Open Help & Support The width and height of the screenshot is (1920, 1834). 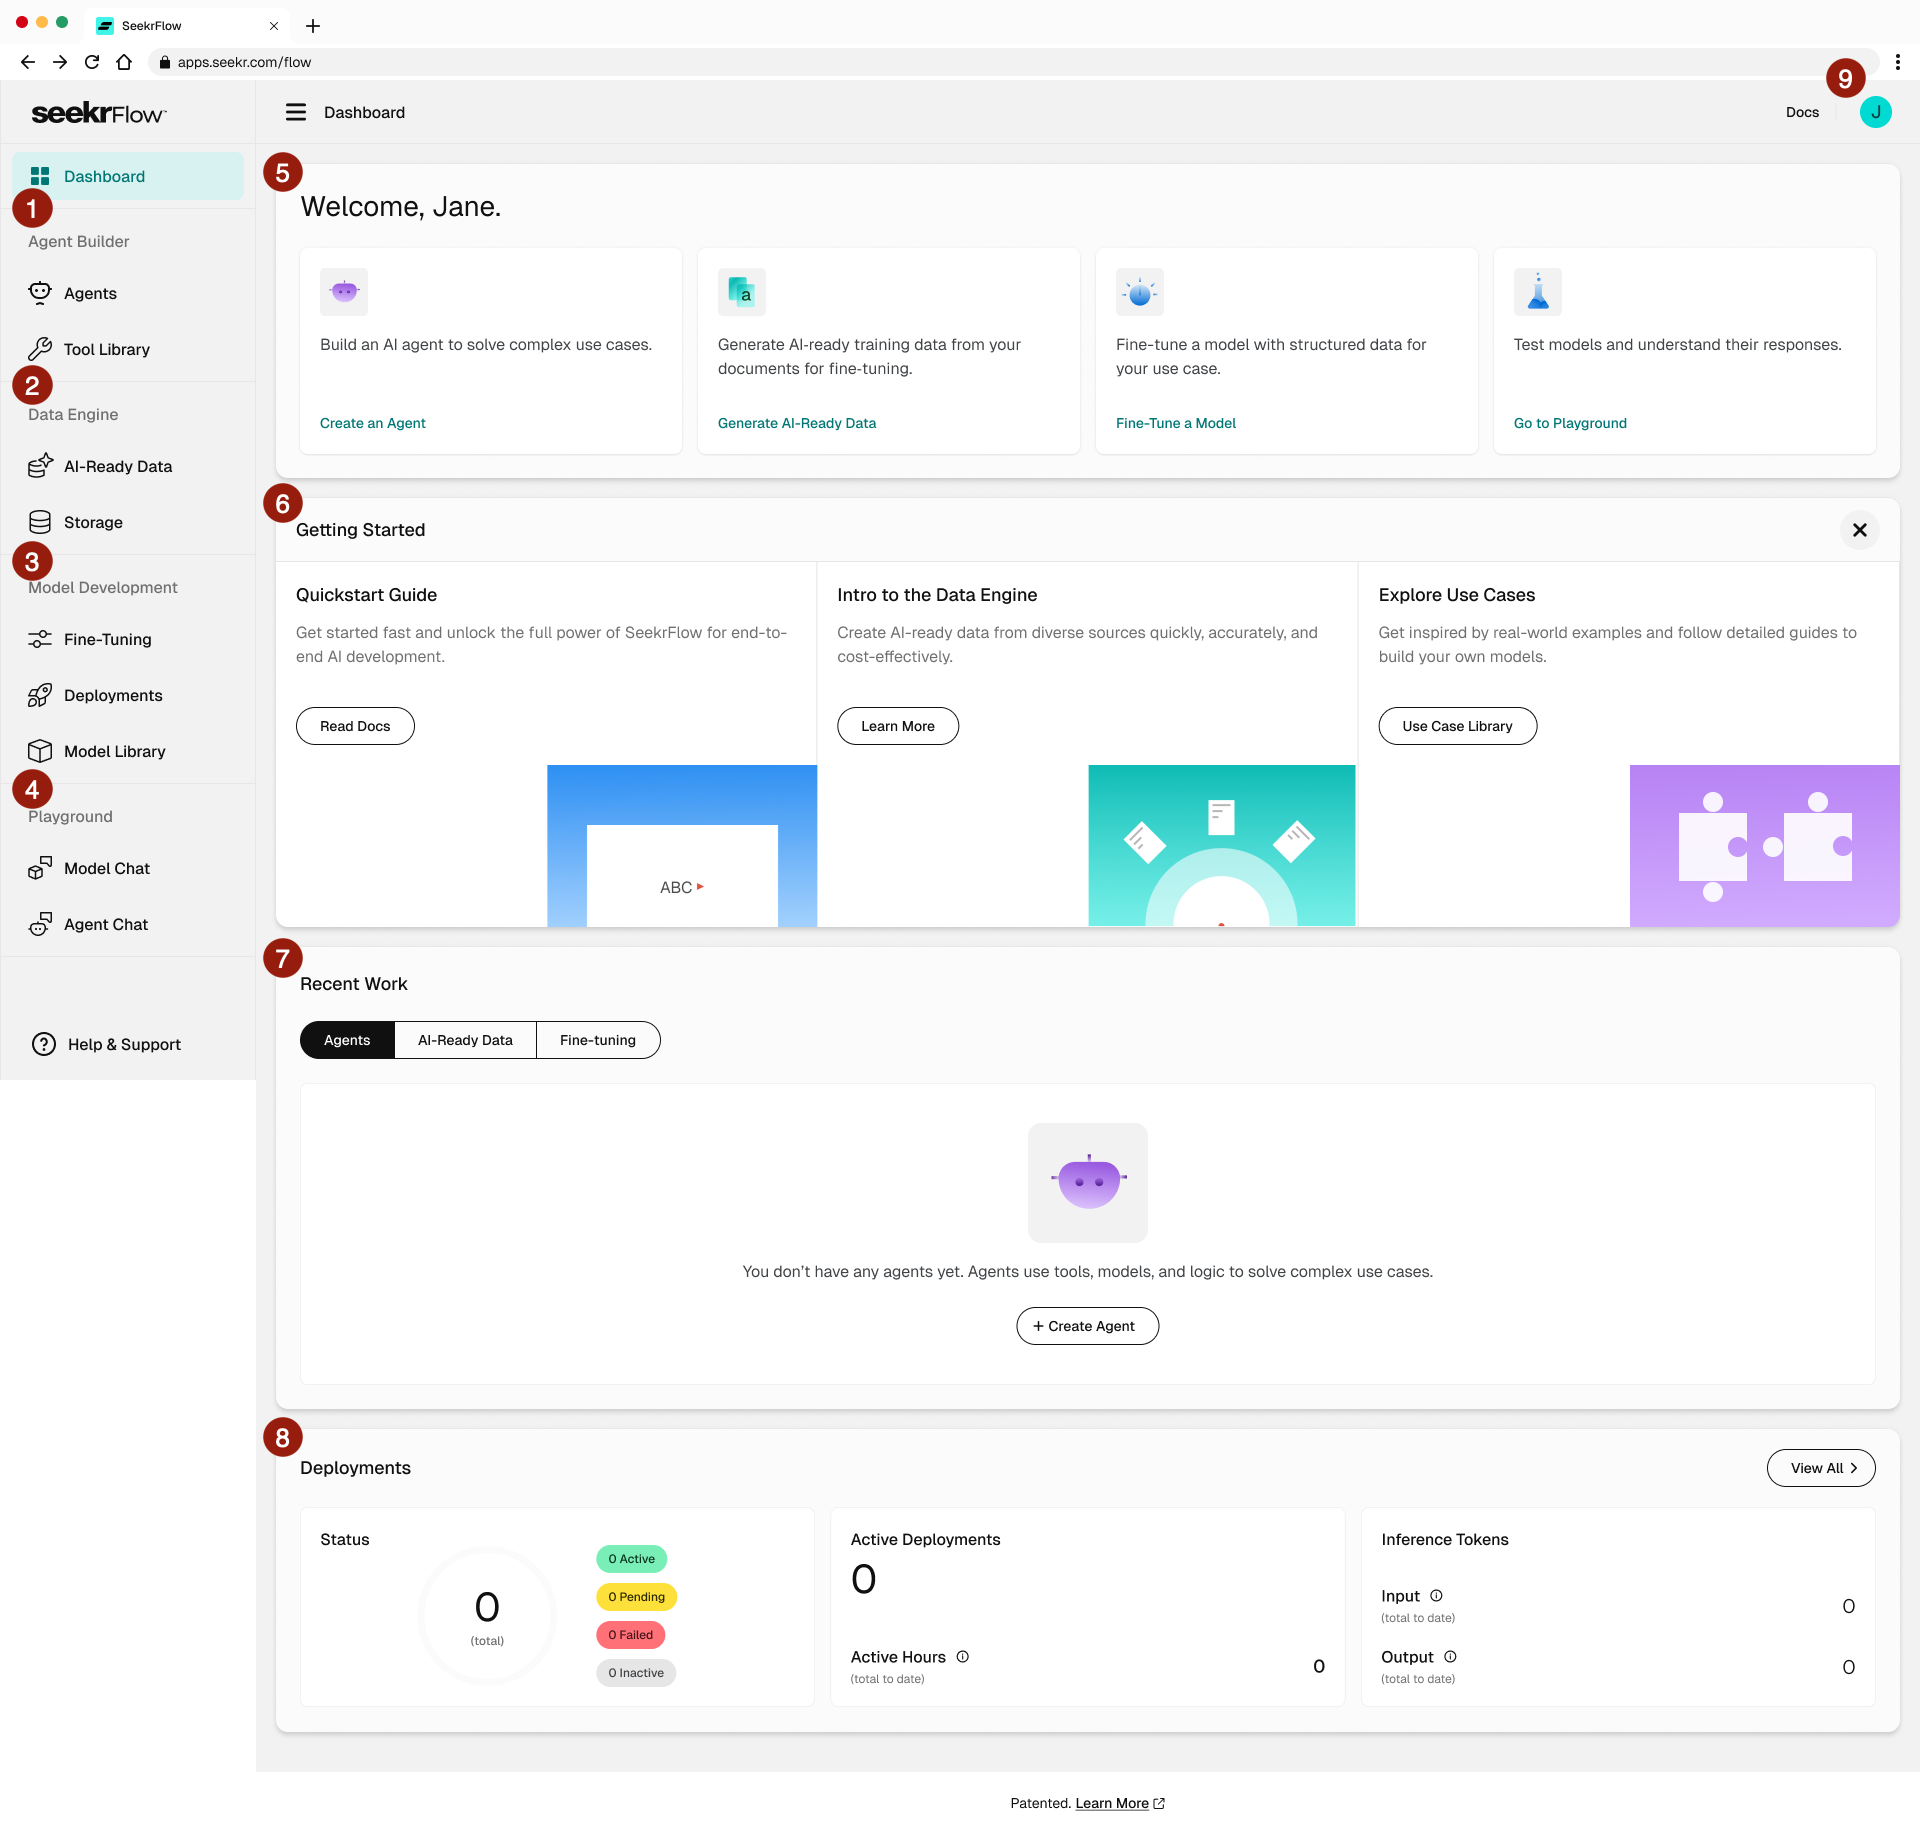point(44,1044)
